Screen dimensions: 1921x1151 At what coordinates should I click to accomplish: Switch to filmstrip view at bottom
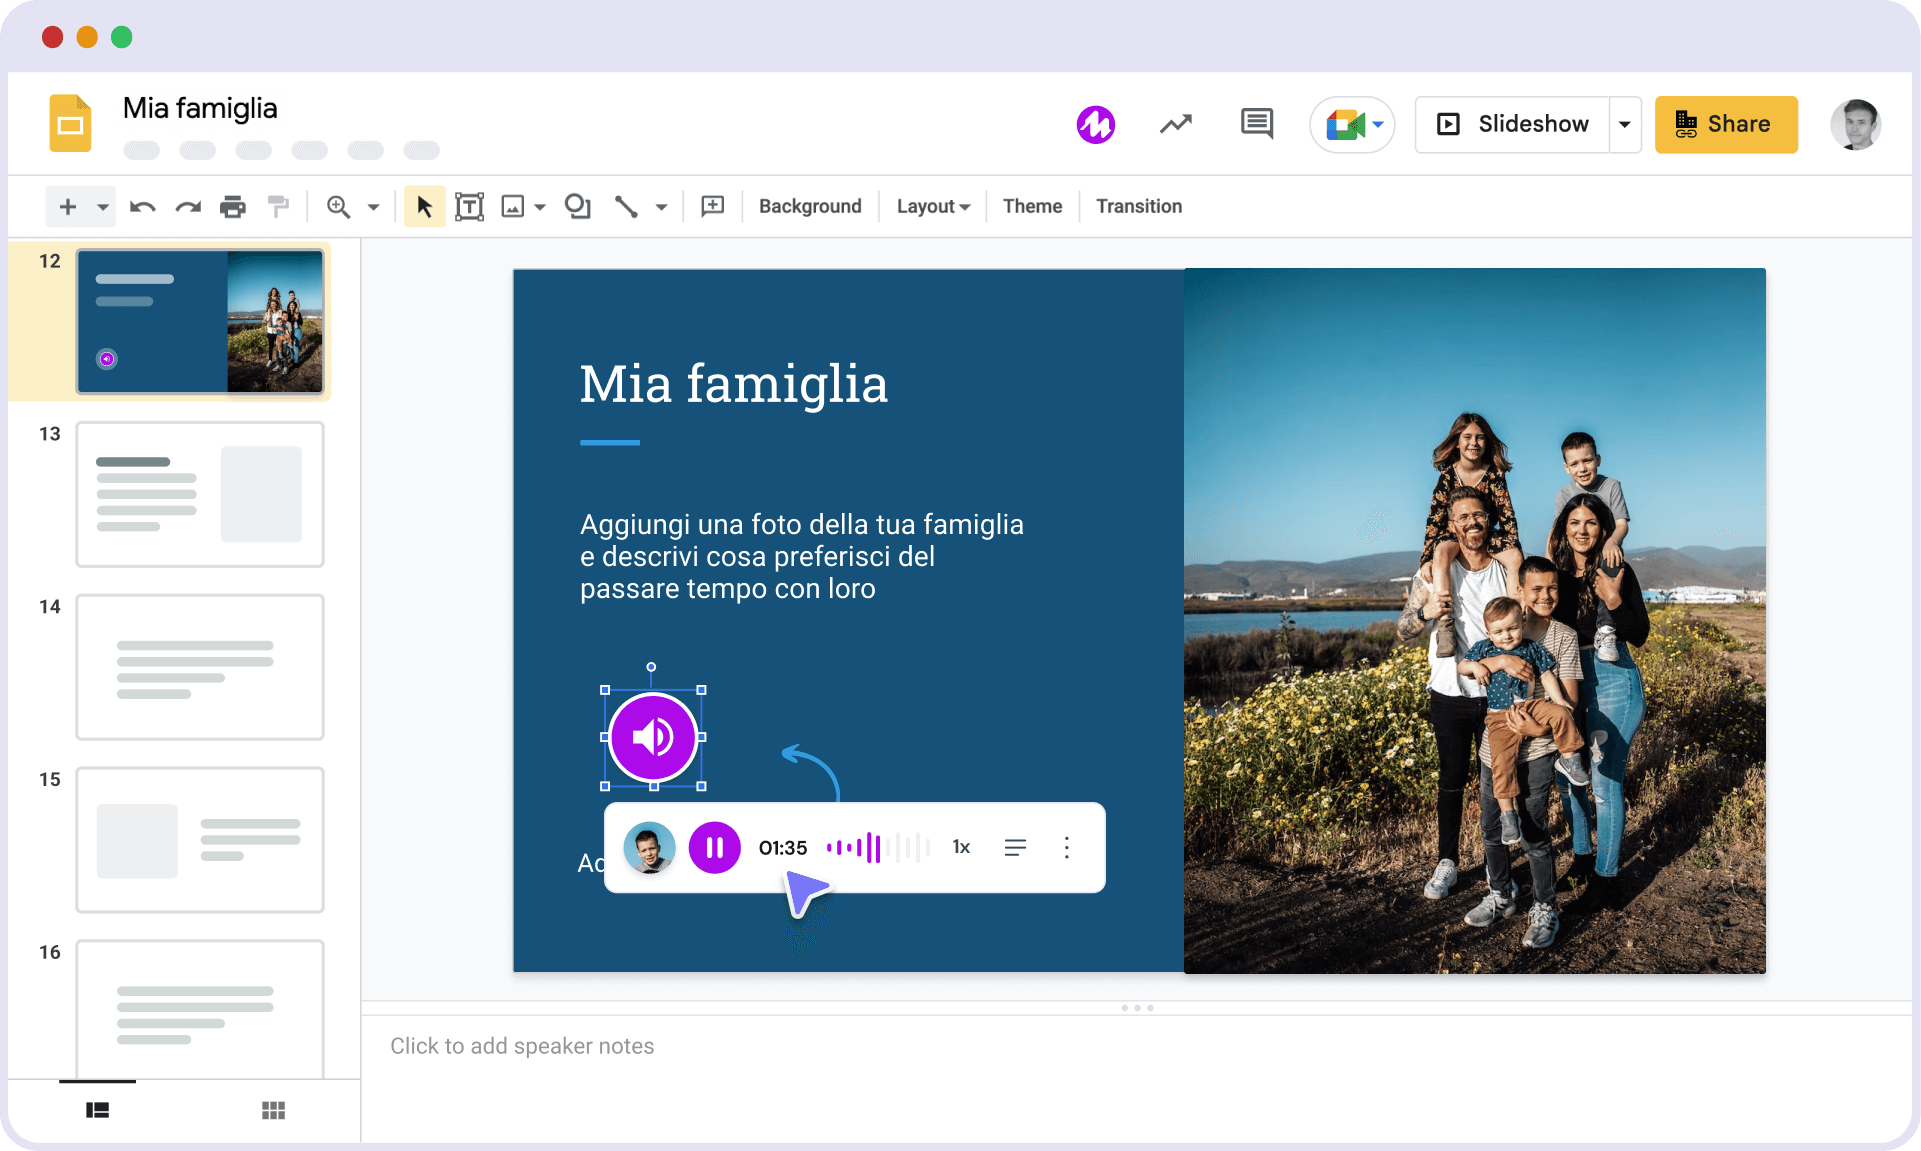(97, 1111)
